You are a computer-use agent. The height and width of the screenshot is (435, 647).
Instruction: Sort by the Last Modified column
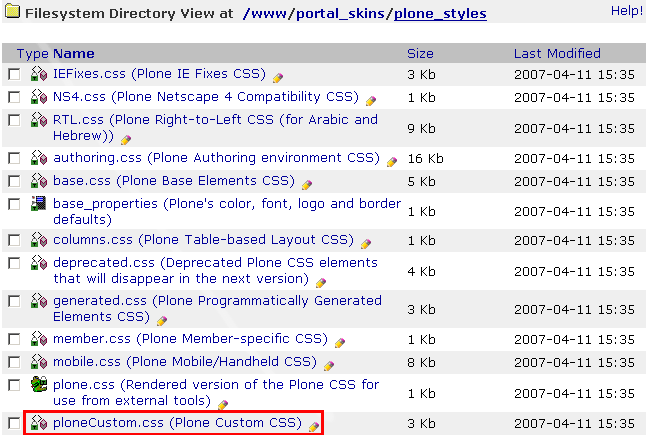point(557,54)
